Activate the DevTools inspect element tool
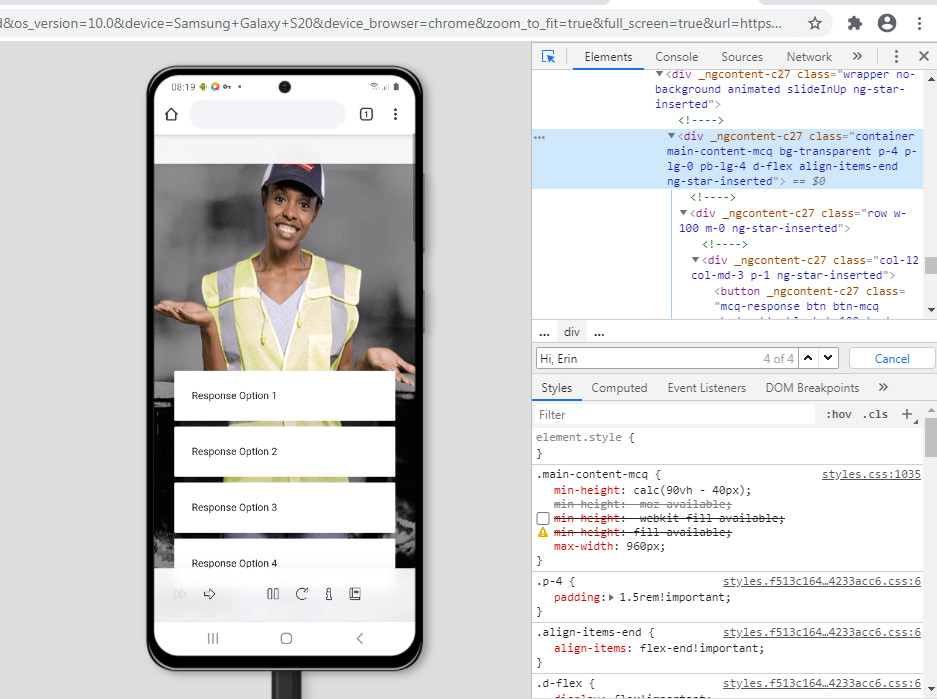This screenshot has width=937, height=699. [x=548, y=57]
